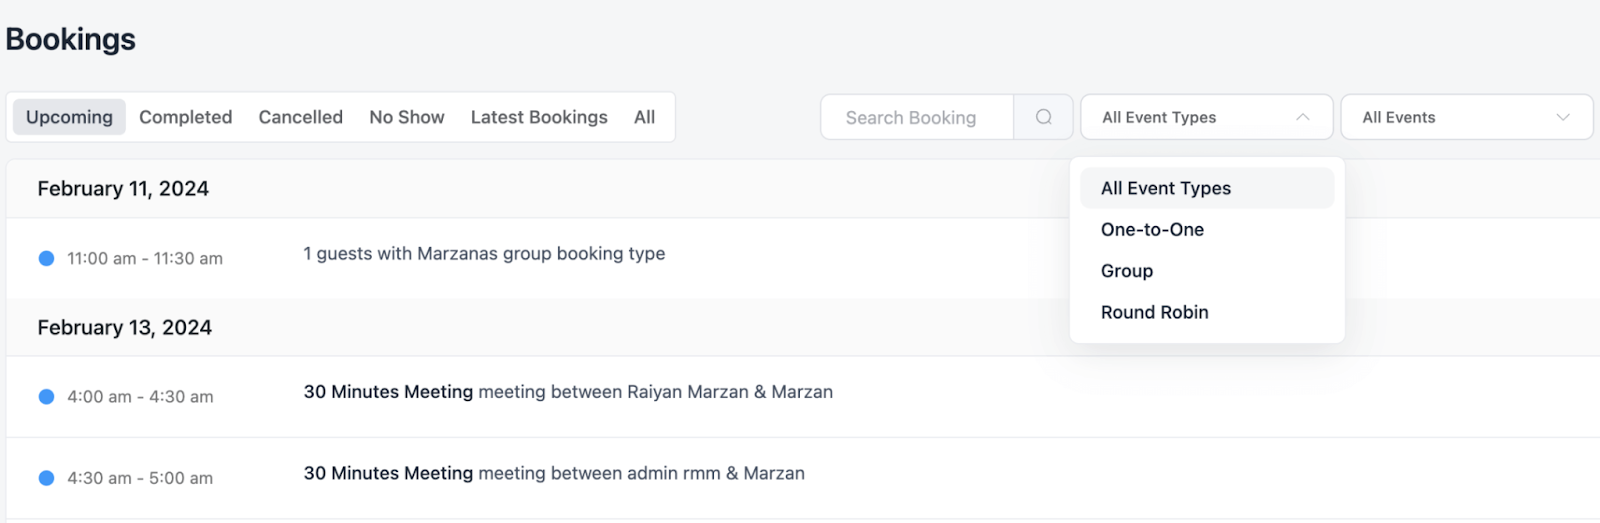
Task: Switch to the Upcoming tab
Action: (x=69, y=117)
